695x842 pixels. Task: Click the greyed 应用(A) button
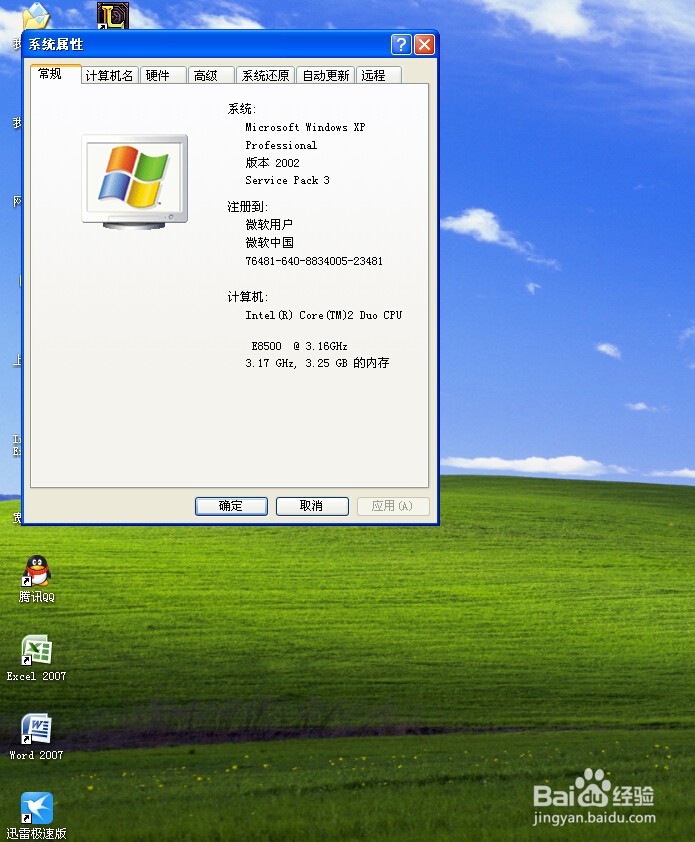(x=393, y=506)
